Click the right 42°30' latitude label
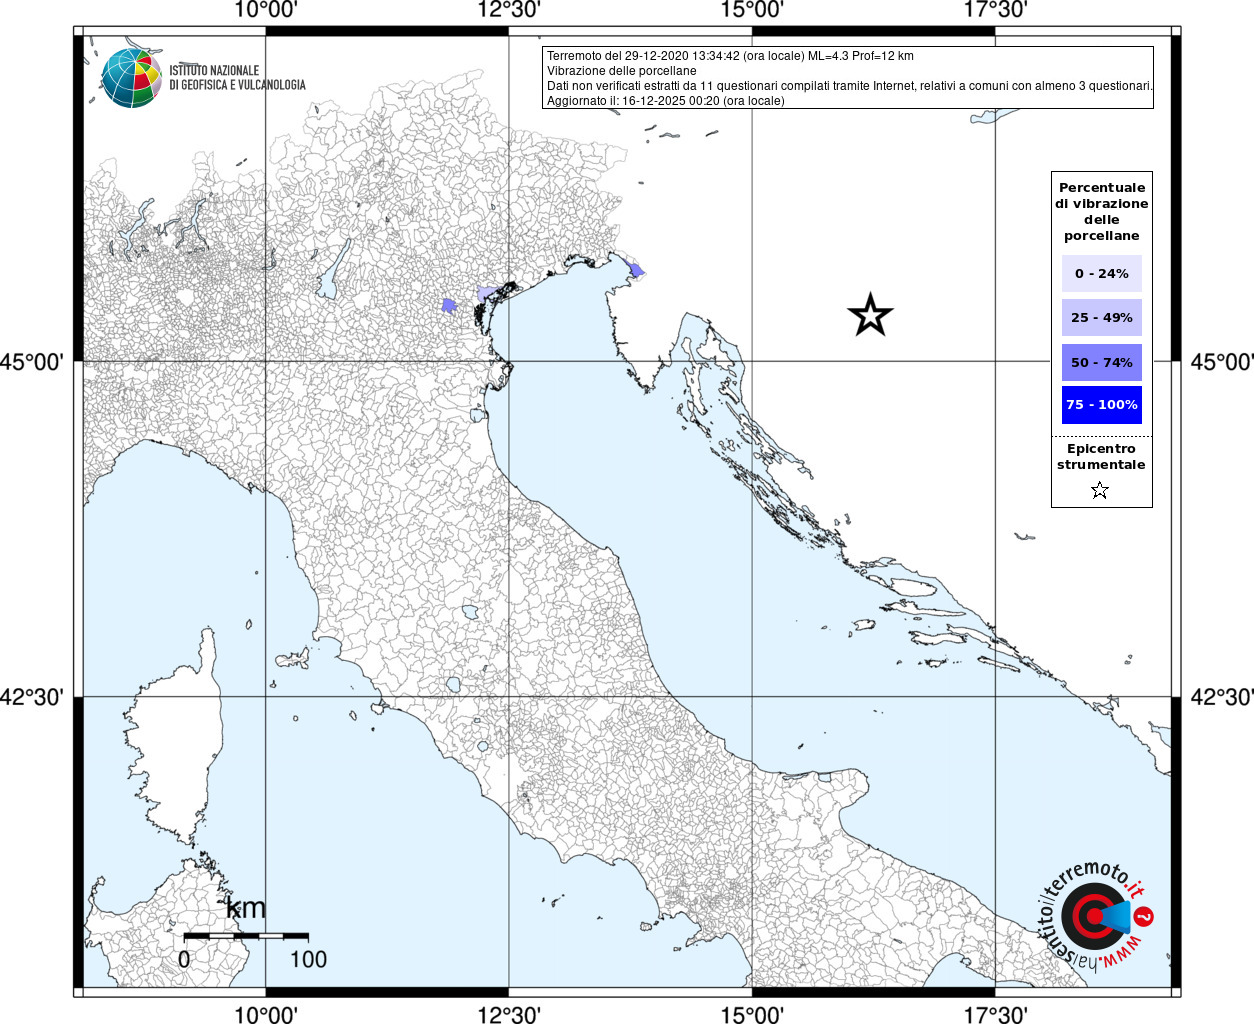Viewport: 1254px width, 1024px height. point(1221,697)
